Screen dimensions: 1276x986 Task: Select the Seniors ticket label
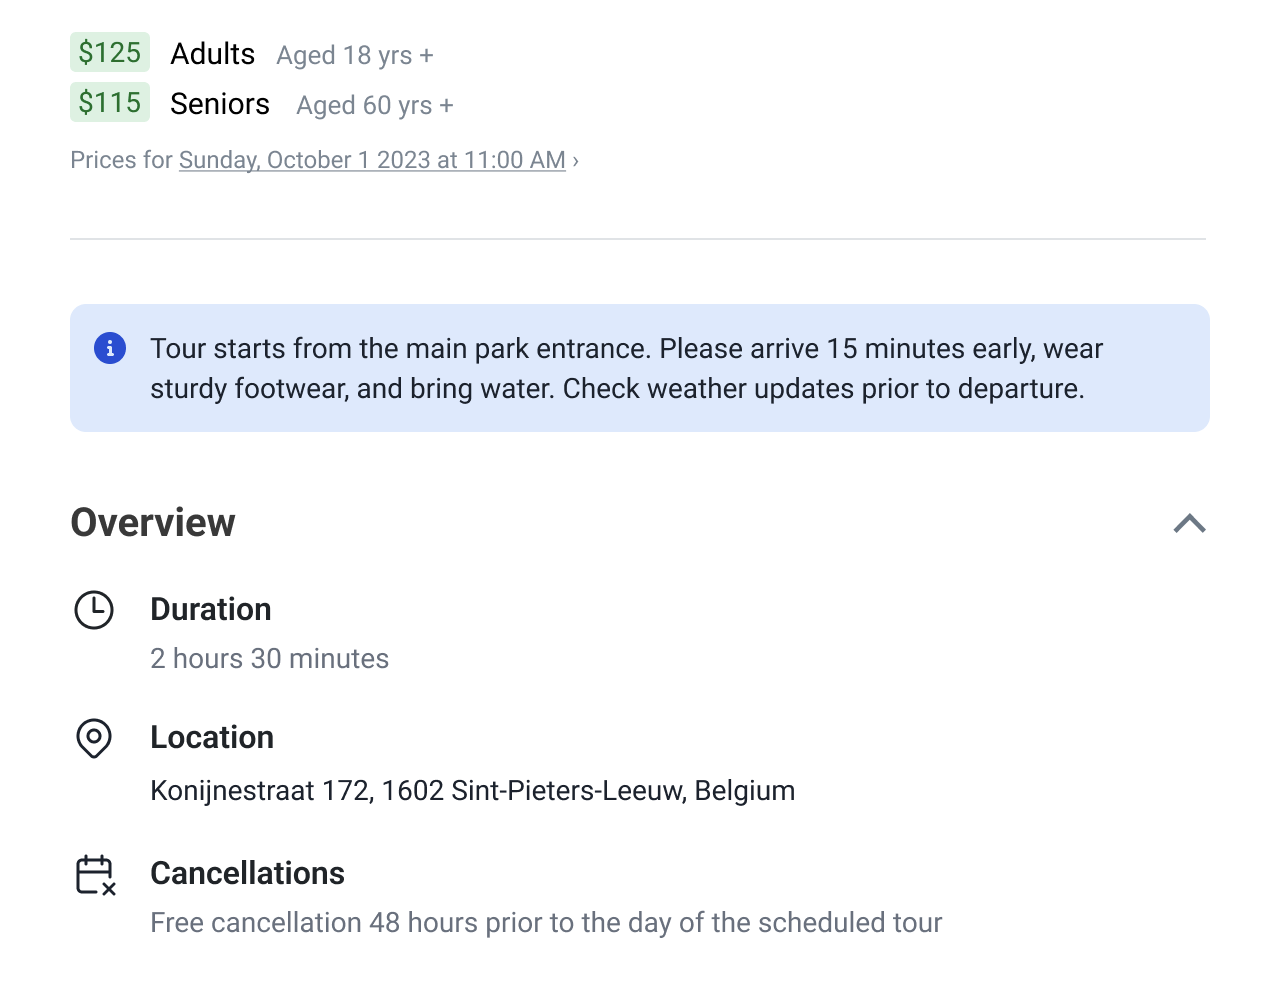click(x=220, y=104)
